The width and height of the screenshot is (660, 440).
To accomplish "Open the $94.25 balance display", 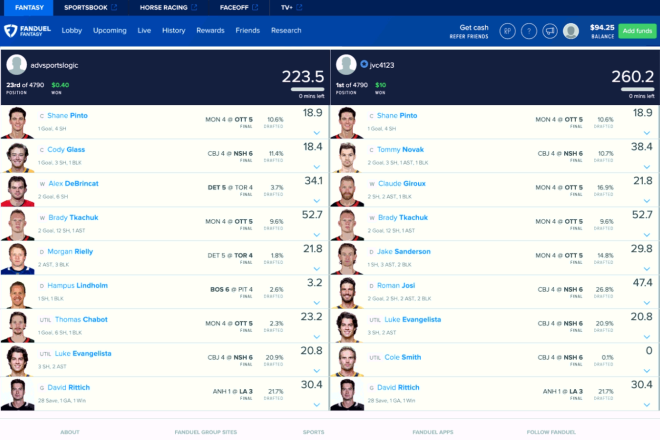I will pyautogui.click(x=602, y=31).
